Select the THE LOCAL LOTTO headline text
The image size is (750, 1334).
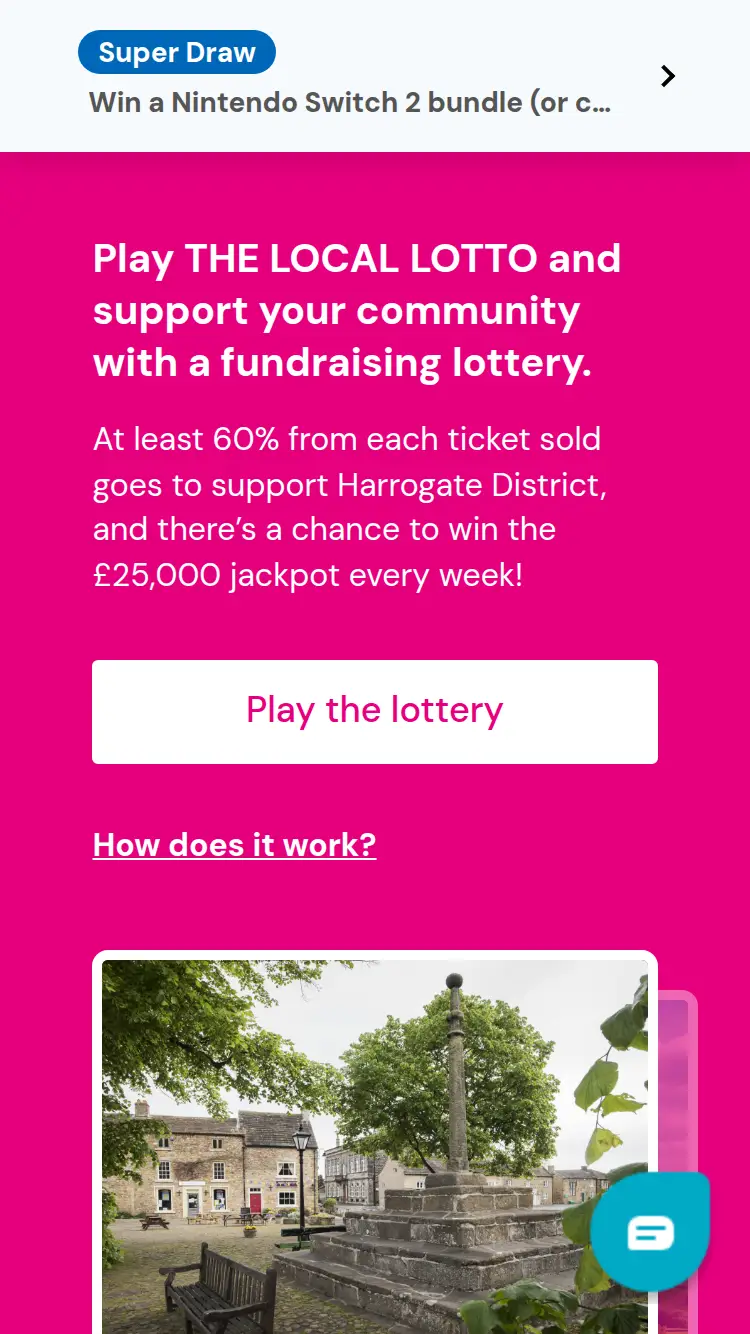(357, 310)
